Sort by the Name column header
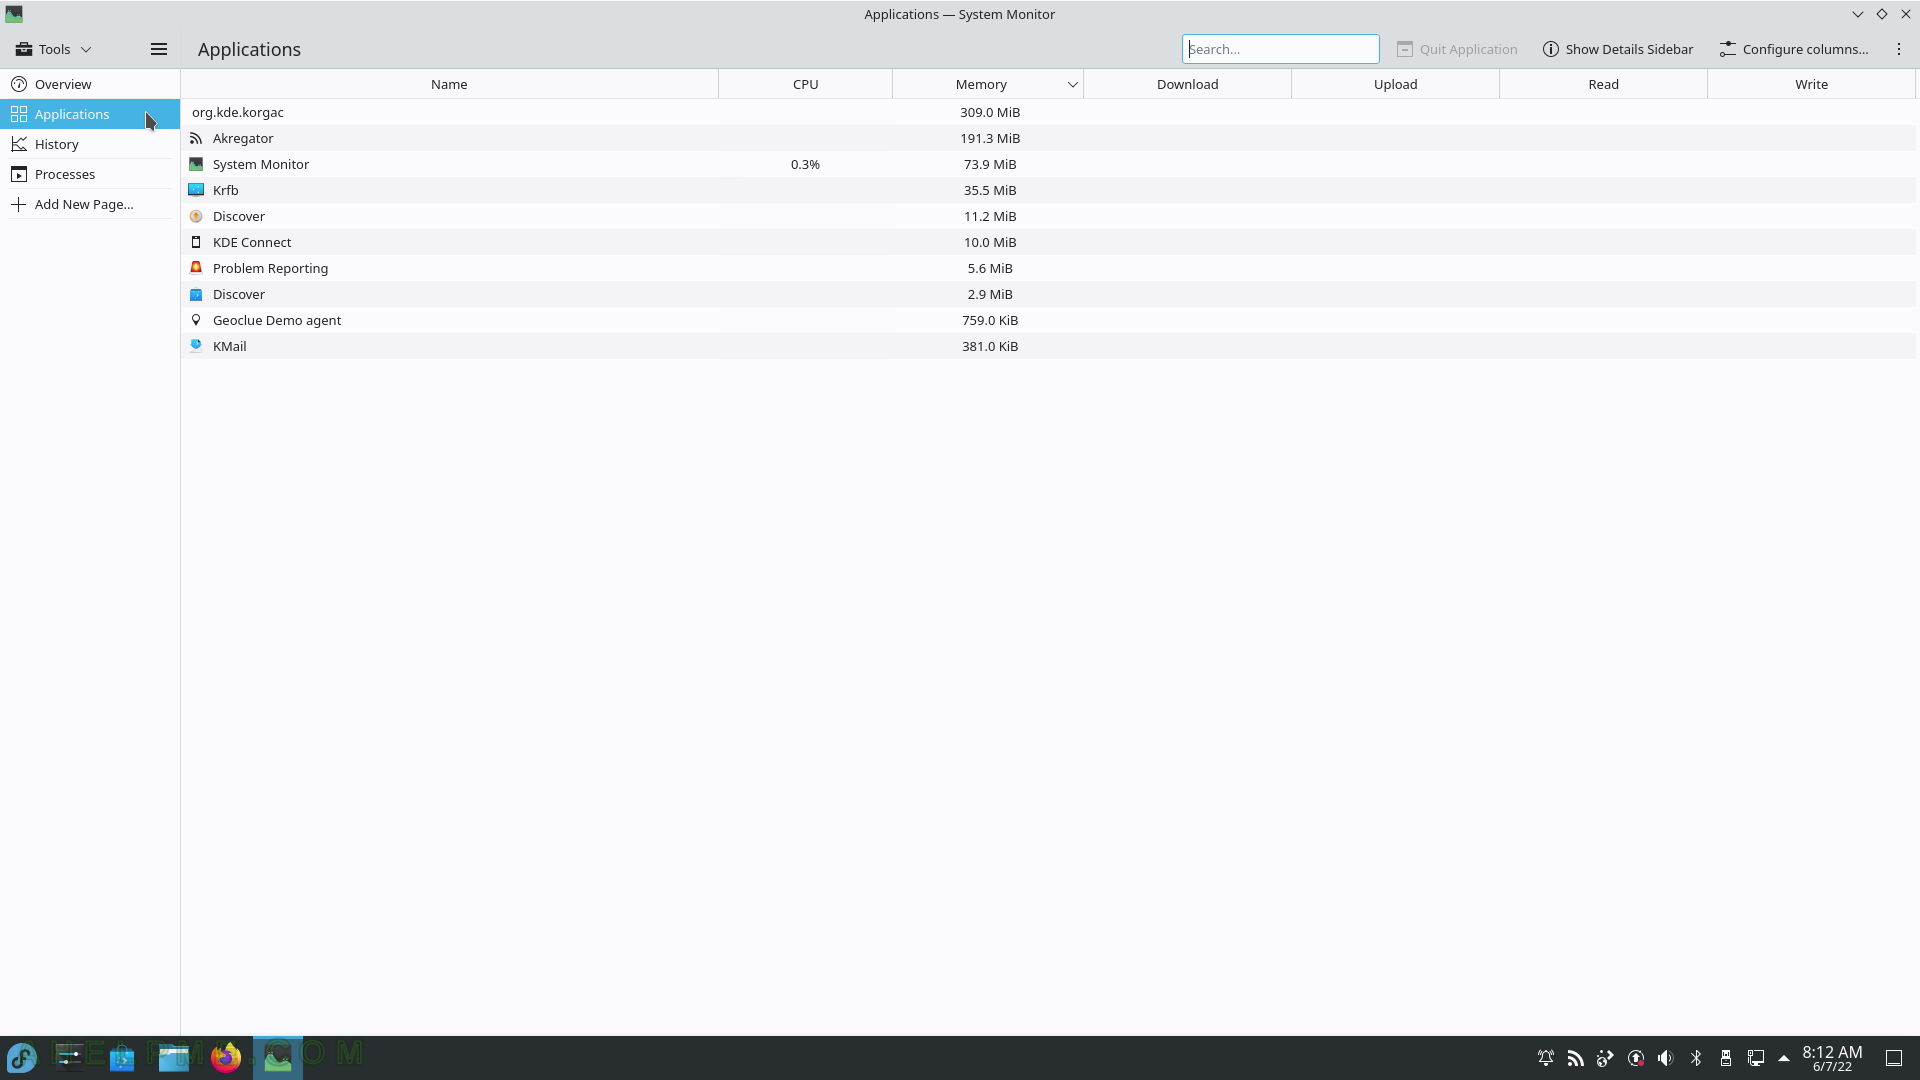 click(x=449, y=84)
